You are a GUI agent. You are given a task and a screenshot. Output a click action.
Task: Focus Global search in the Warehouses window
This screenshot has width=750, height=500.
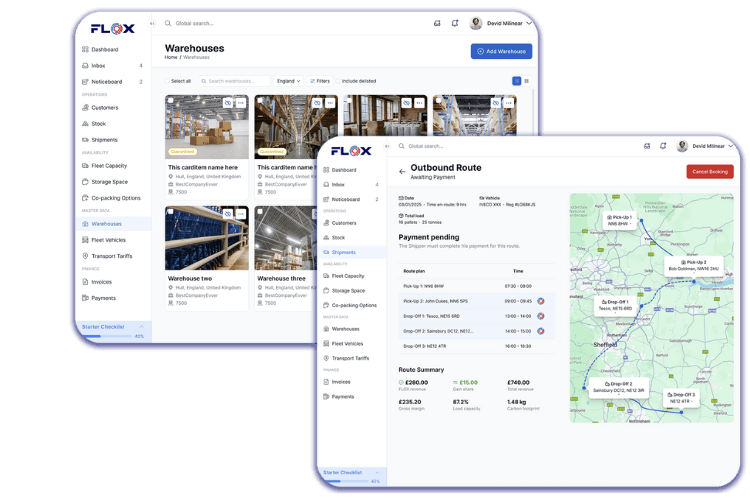tap(193, 23)
